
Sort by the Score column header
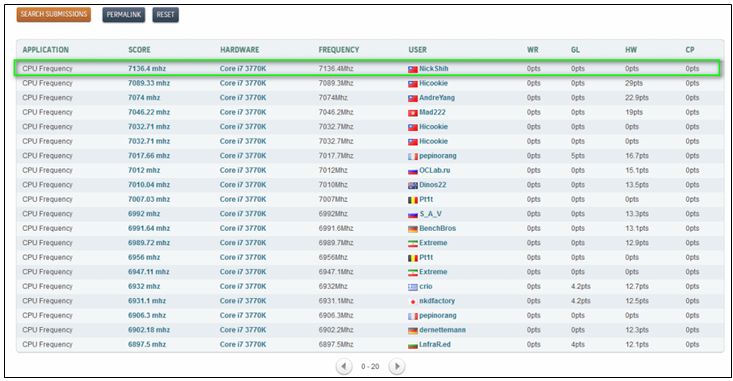[x=139, y=50]
